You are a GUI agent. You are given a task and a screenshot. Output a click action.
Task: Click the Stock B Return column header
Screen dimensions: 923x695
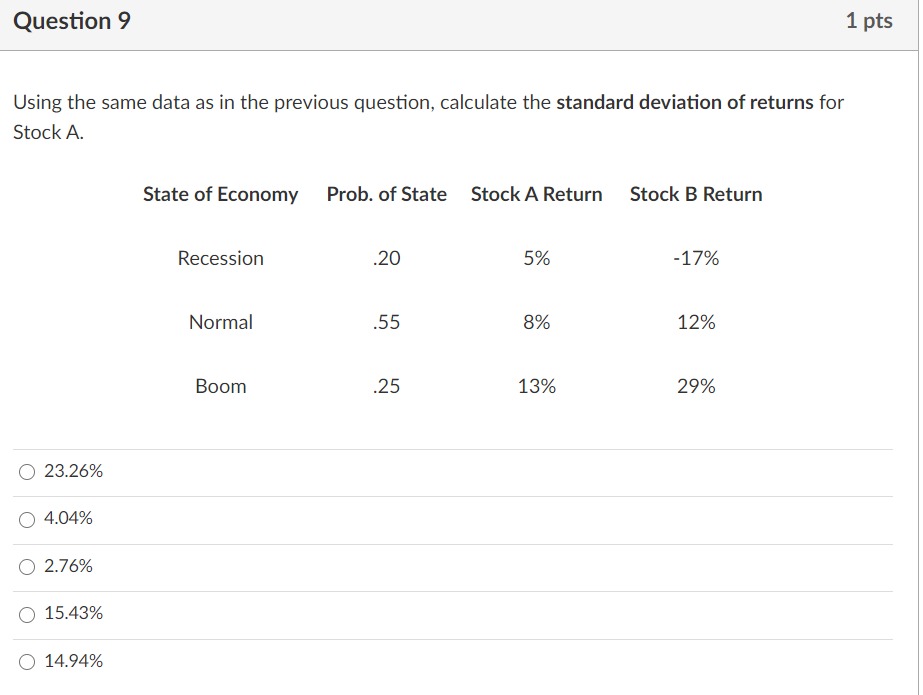pos(696,194)
